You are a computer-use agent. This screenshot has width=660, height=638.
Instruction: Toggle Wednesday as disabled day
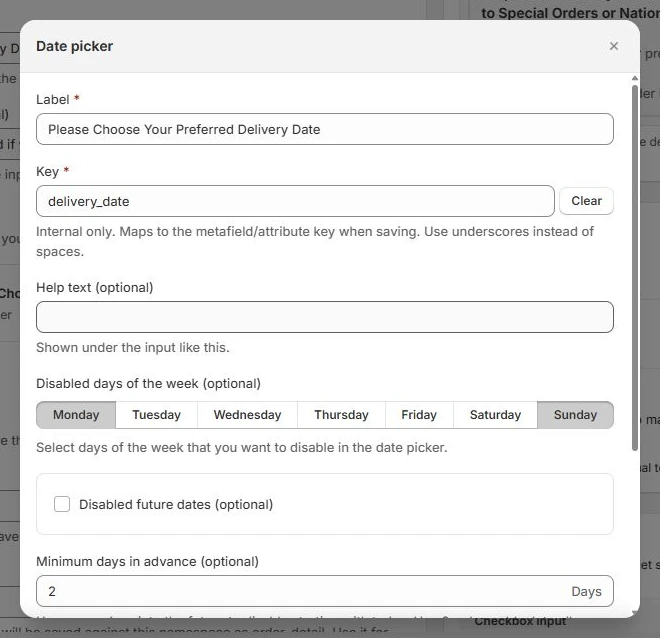(x=248, y=415)
